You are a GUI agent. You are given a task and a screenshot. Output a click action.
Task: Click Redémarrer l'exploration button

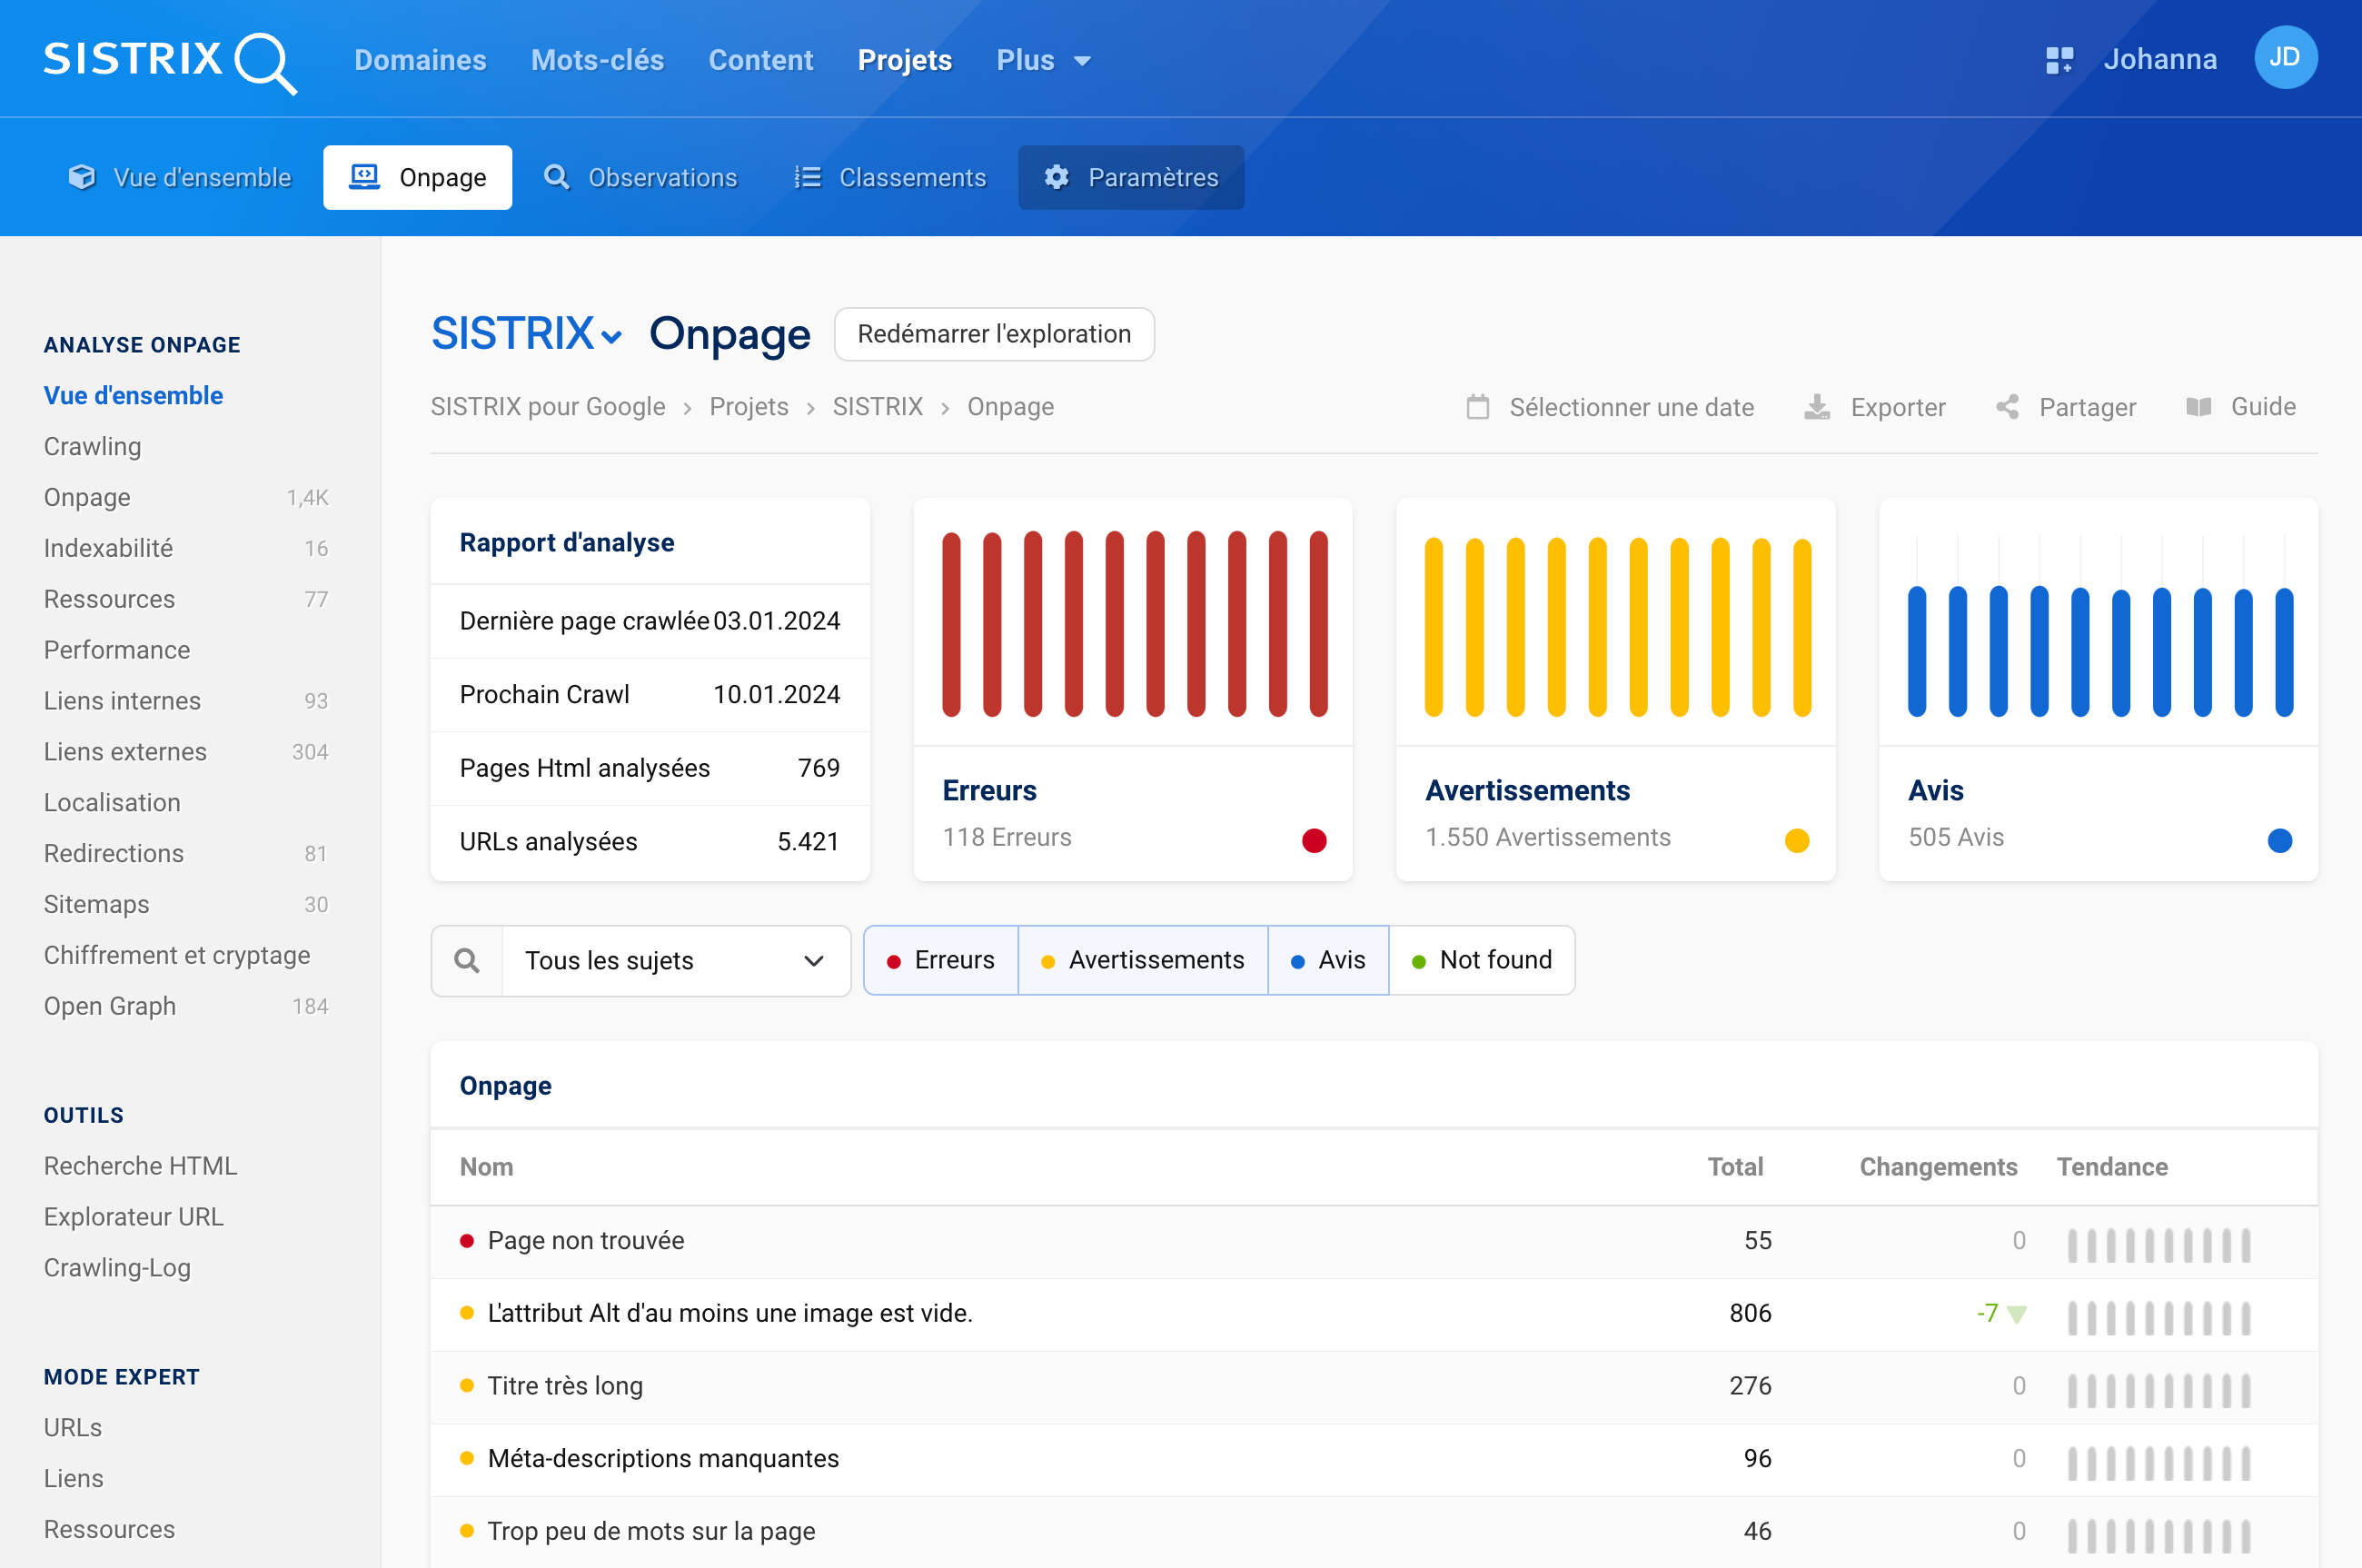point(994,334)
